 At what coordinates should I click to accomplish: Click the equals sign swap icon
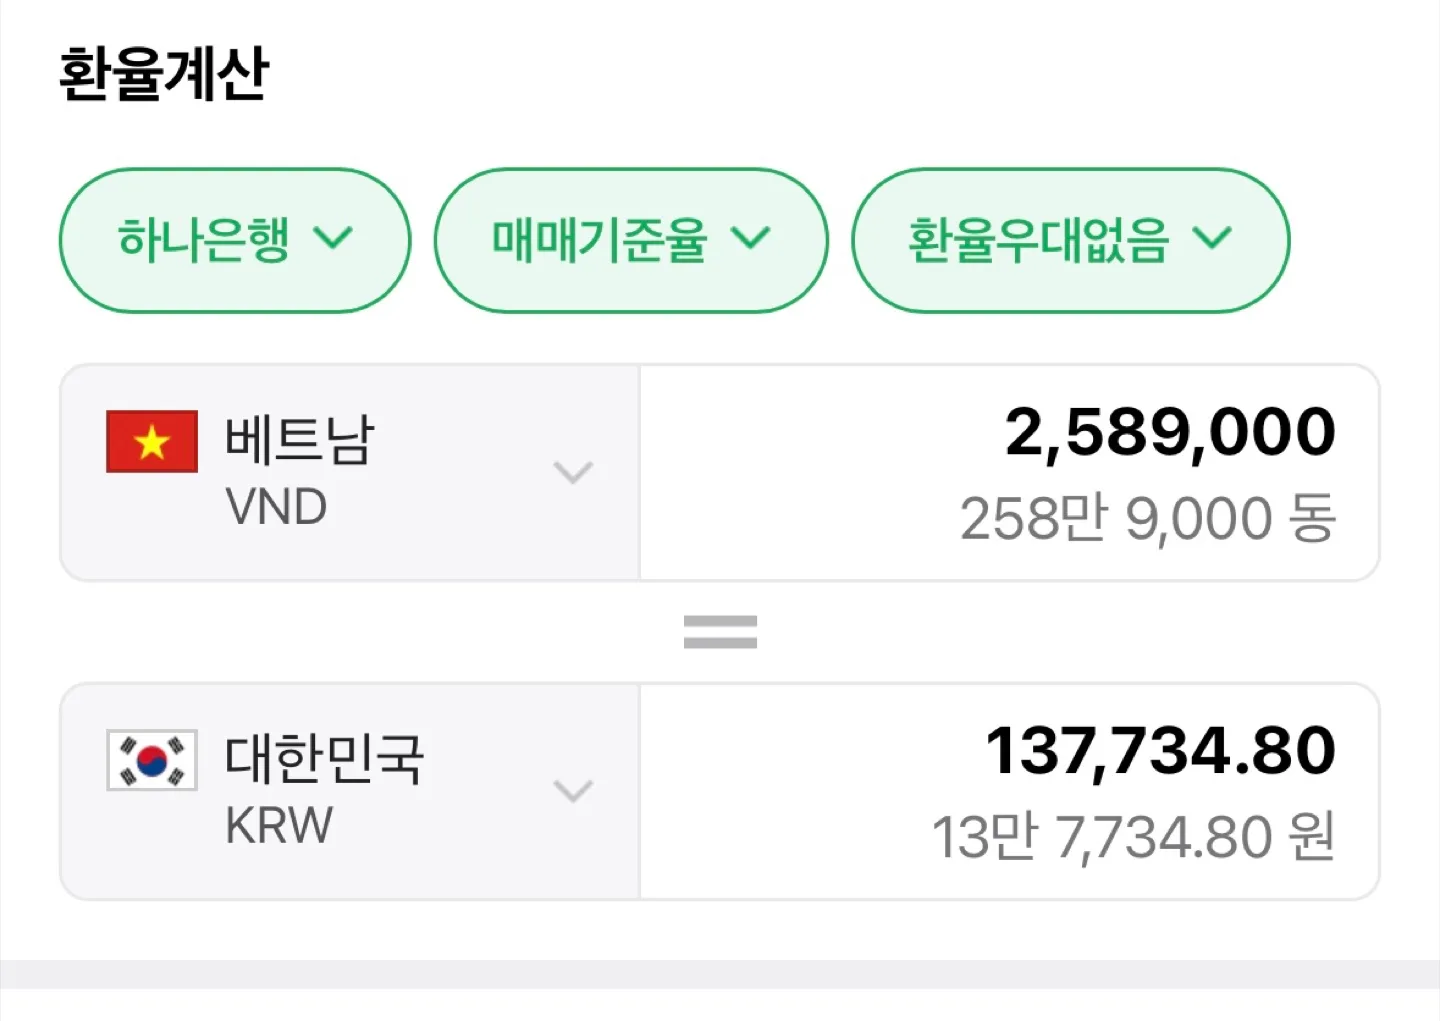pyautogui.click(x=720, y=632)
